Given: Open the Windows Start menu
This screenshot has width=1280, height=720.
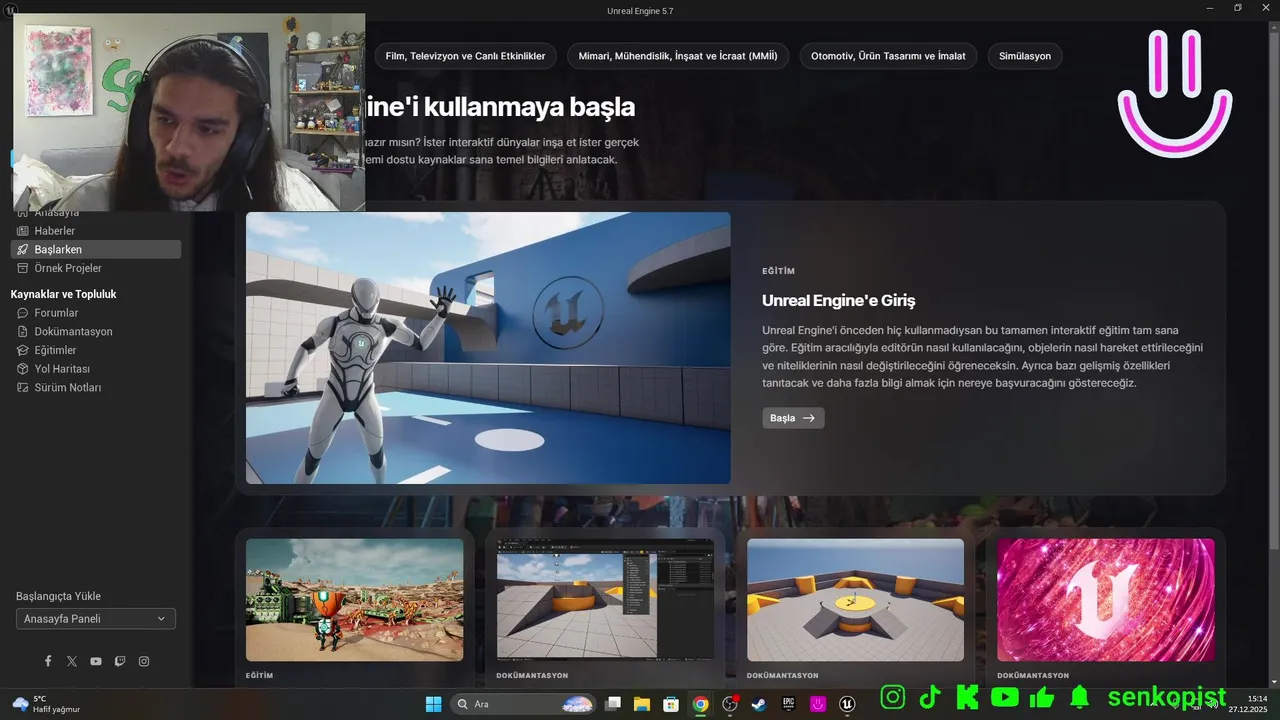Looking at the screenshot, I should pos(434,704).
